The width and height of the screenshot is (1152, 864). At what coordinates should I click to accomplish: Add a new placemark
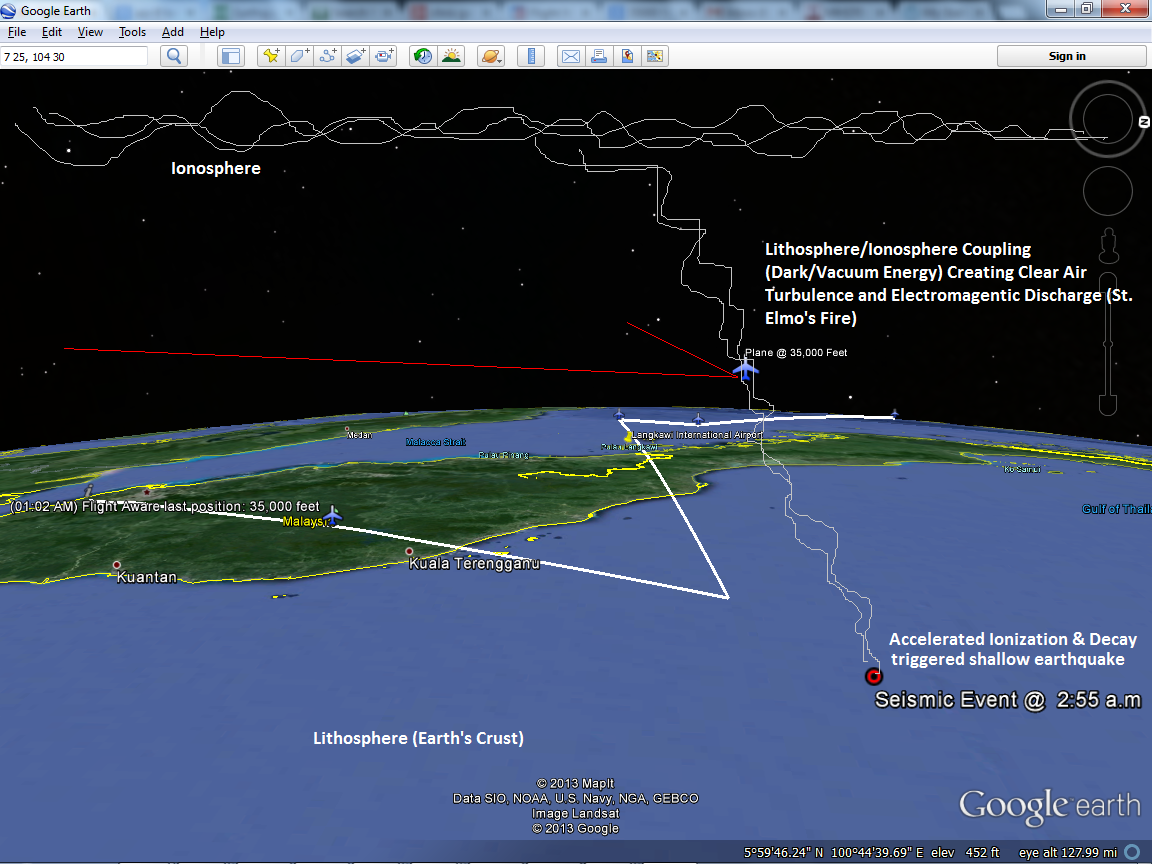[x=271, y=56]
